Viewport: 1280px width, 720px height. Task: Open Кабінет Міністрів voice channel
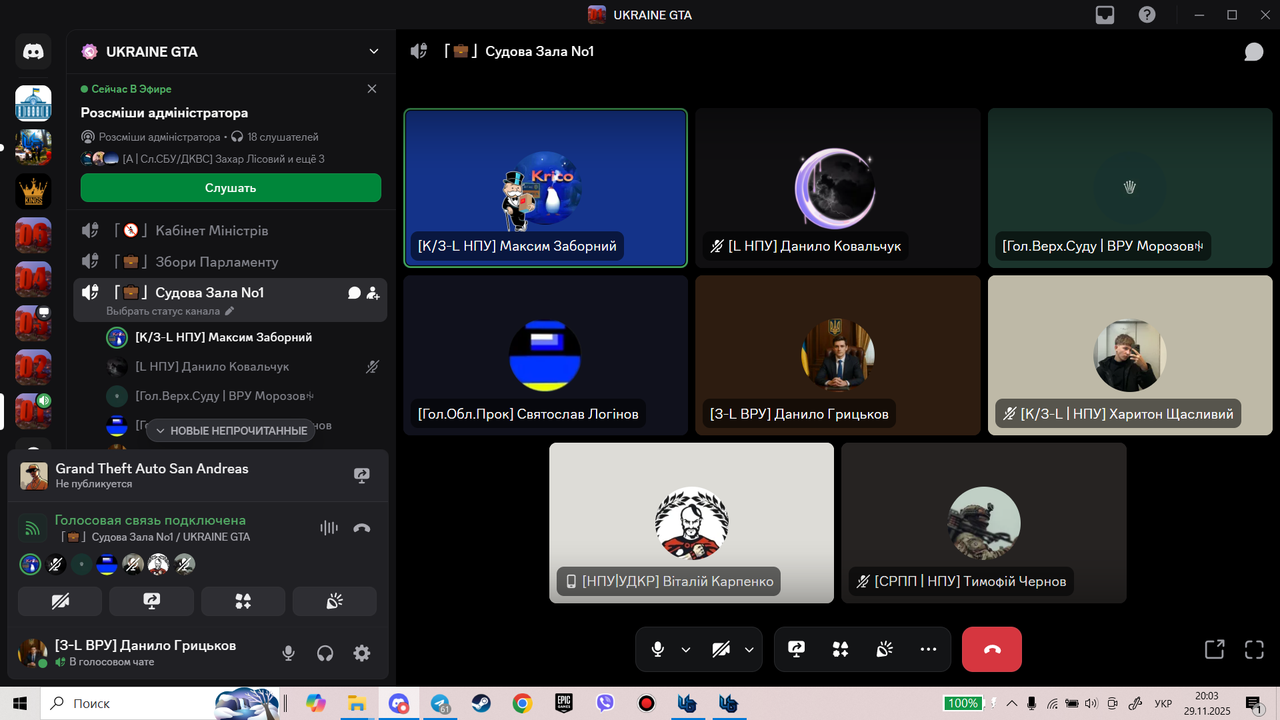[230, 230]
